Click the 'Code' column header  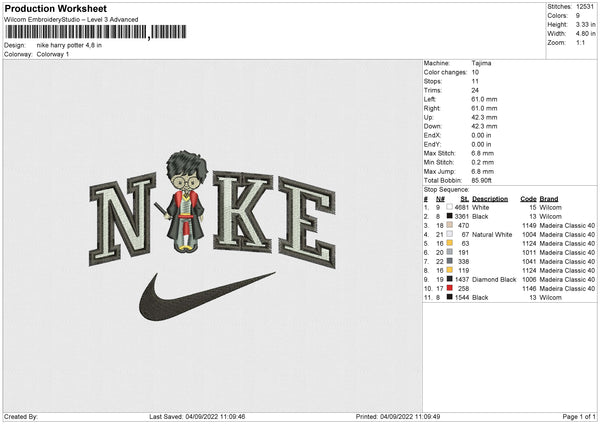tap(528, 199)
